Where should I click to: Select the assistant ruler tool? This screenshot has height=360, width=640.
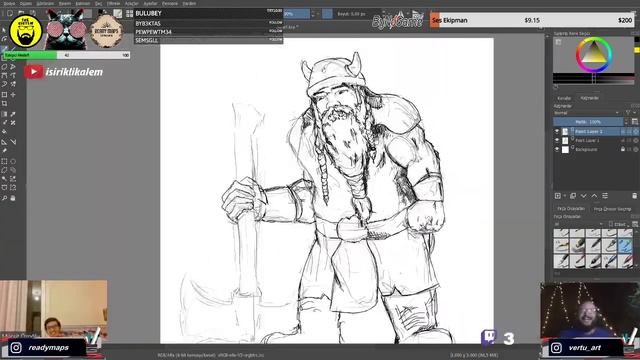[4, 142]
